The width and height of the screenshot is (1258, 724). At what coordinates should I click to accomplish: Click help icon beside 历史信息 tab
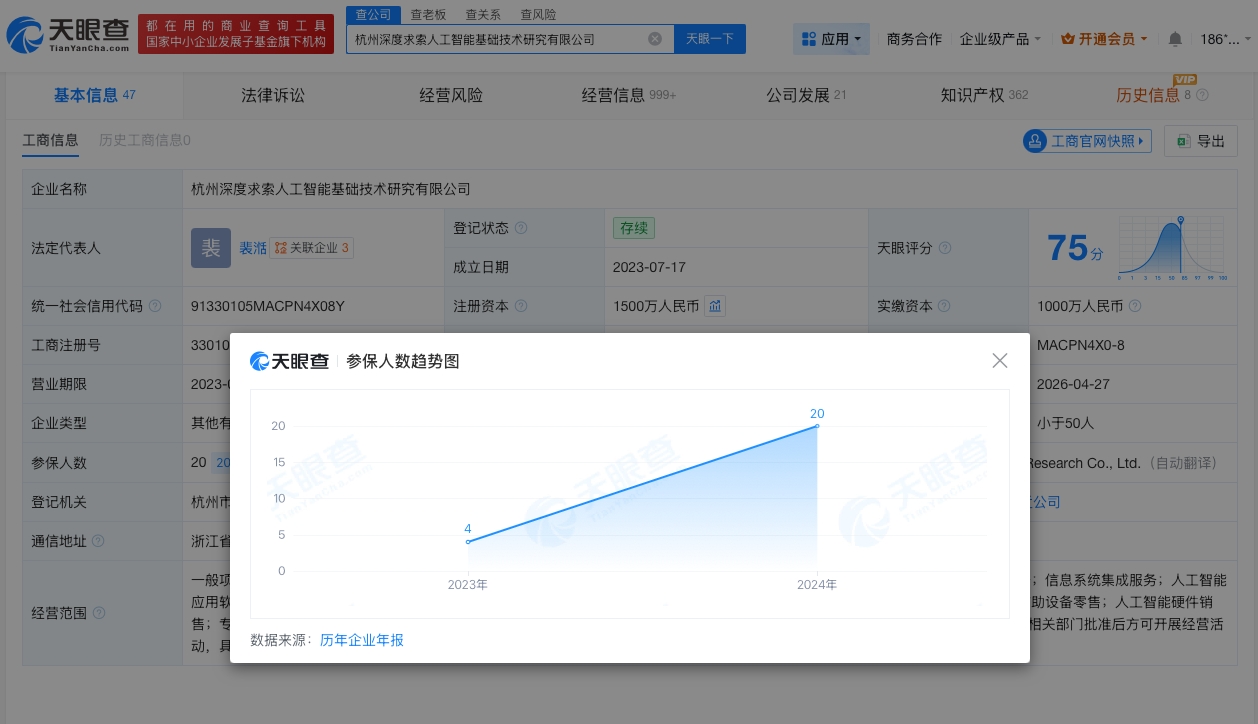(1203, 95)
